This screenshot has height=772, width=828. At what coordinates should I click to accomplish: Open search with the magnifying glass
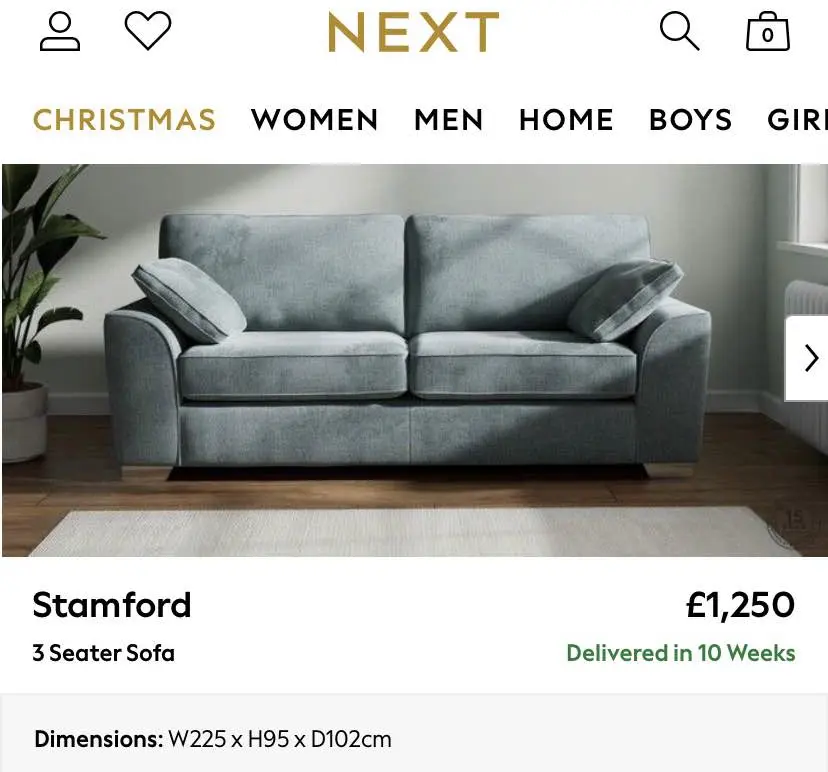coord(679,31)
